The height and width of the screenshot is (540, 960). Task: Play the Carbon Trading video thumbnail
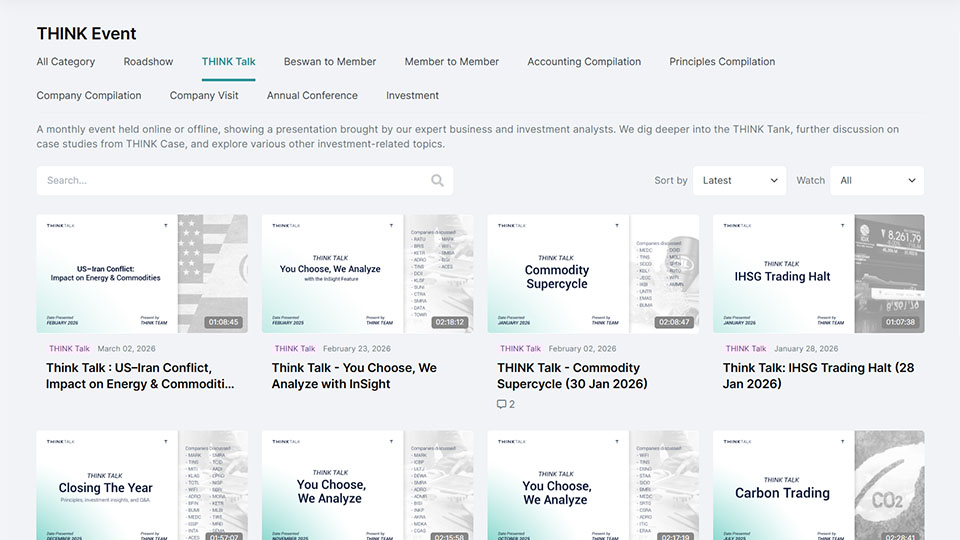pos(818,487)
